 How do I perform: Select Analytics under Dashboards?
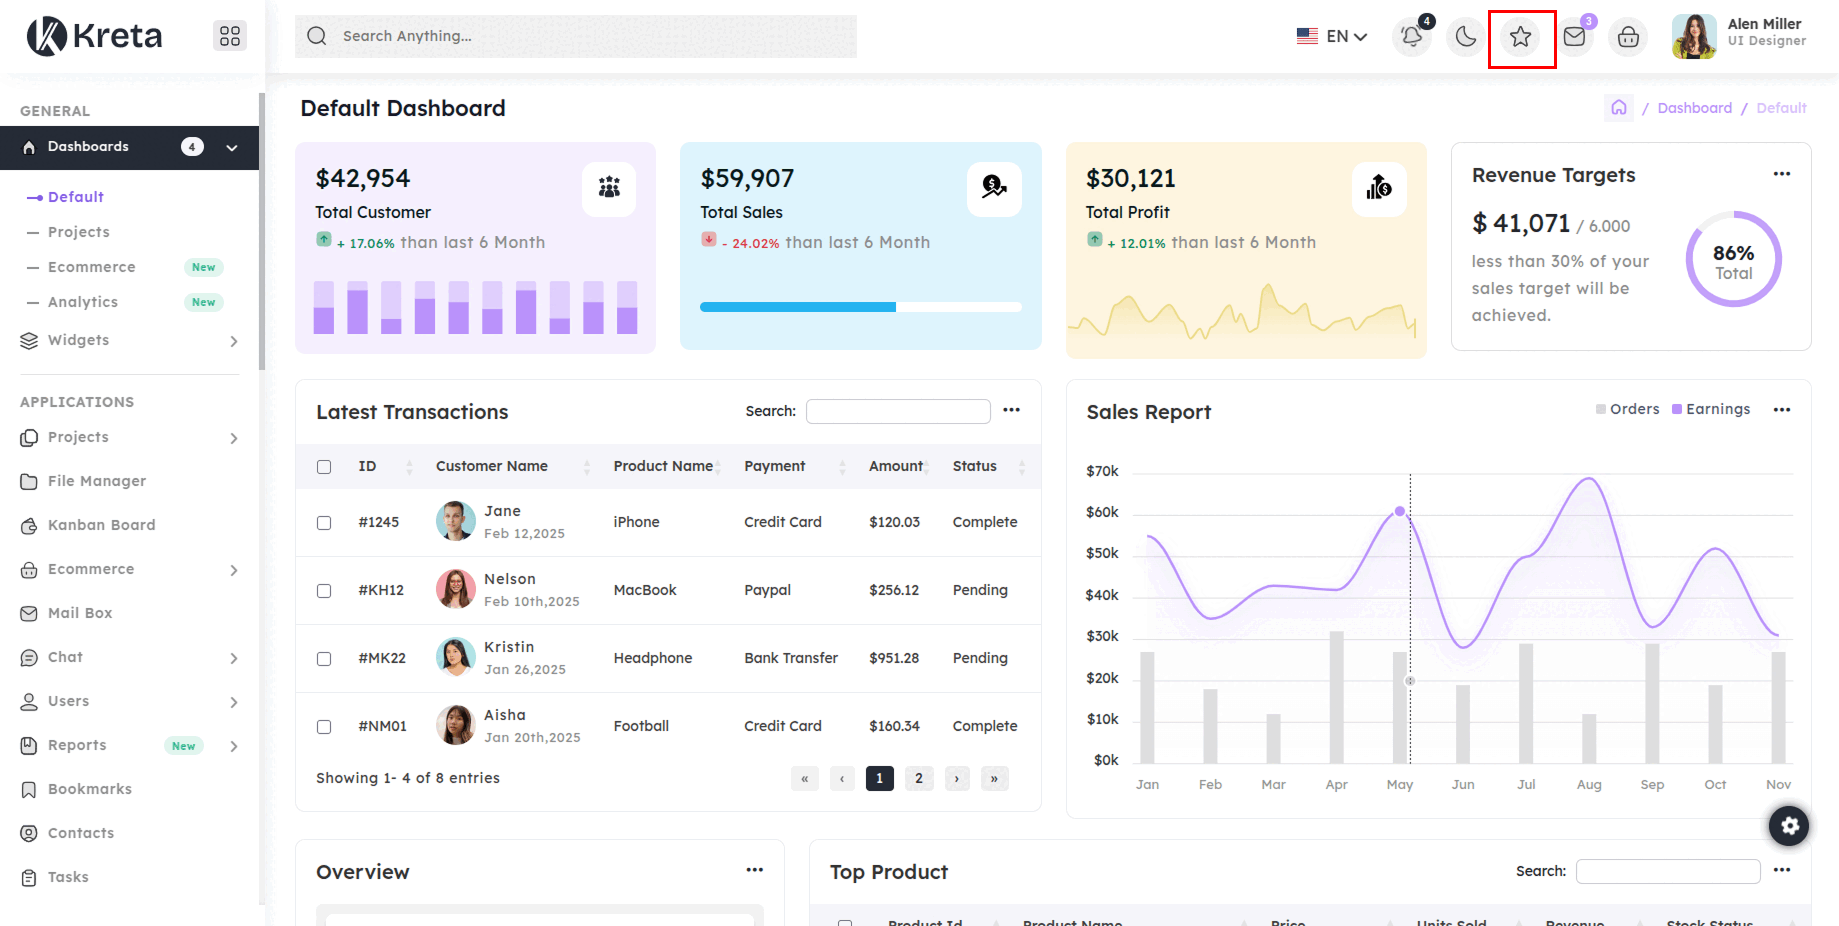(x=83, y=302)
